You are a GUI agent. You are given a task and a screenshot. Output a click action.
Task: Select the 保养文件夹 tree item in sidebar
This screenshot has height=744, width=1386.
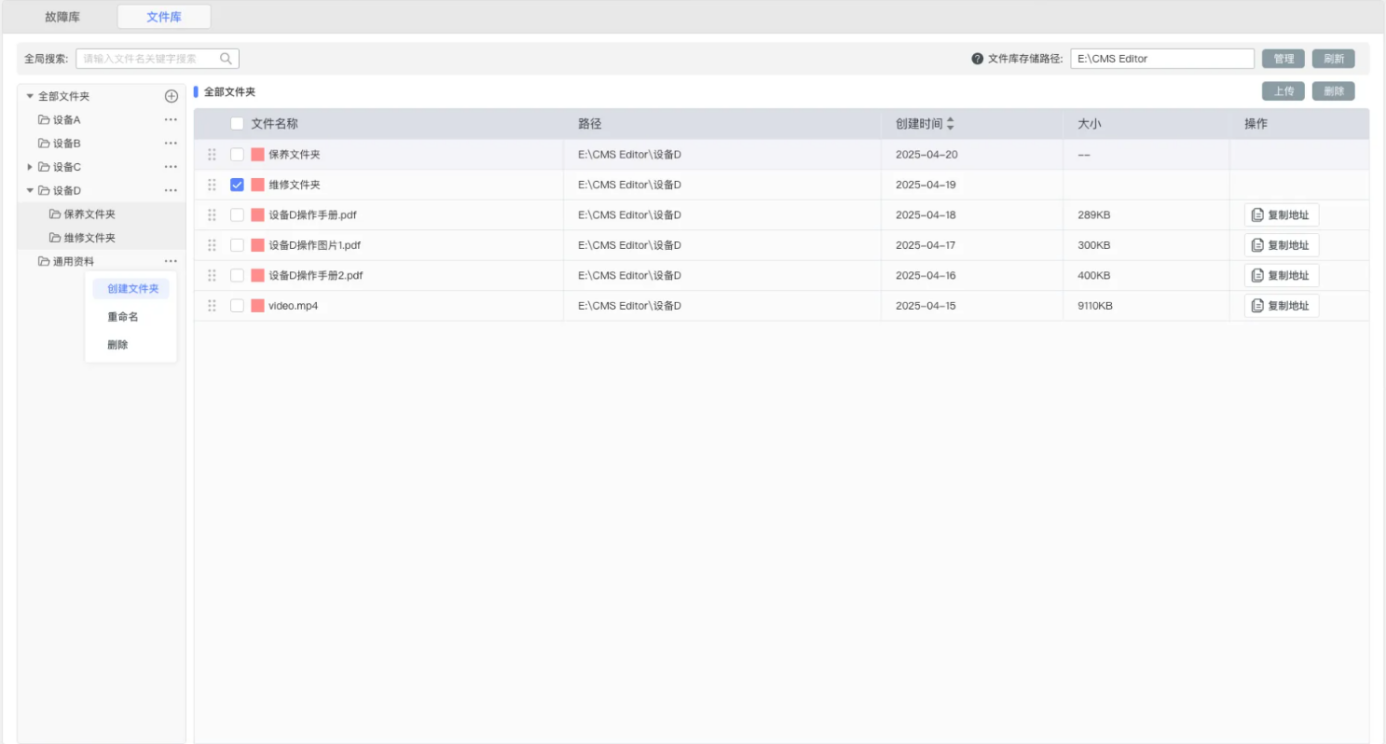click(x=89, y=214)
